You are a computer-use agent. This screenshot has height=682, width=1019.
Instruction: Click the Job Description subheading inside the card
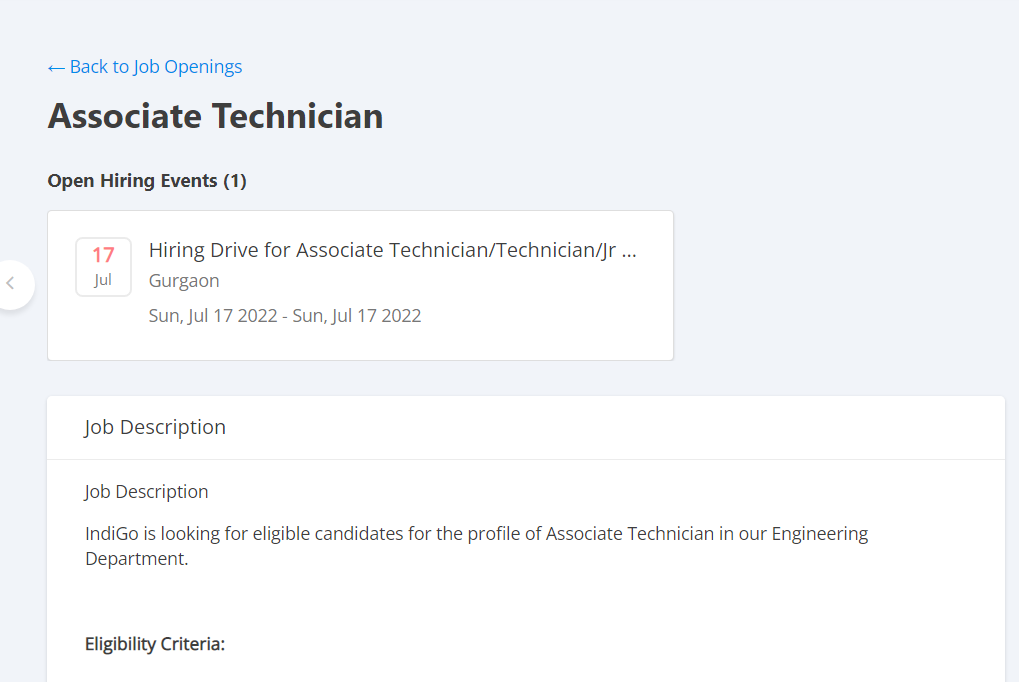(146, 492)
